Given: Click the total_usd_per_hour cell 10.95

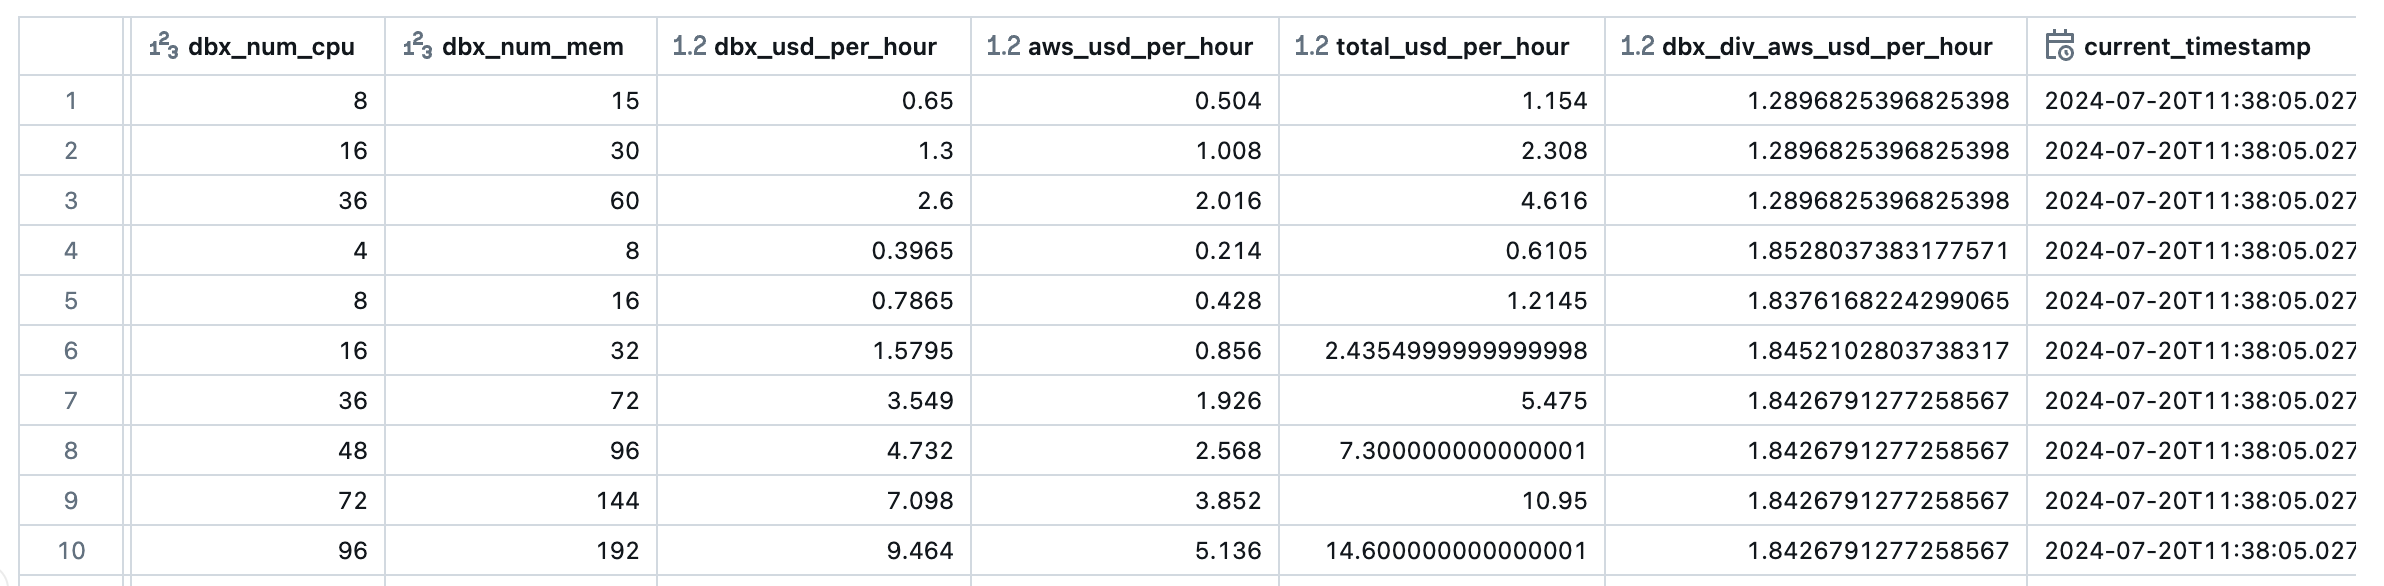Looking at the screenshot, I should tap(1442, 500).
